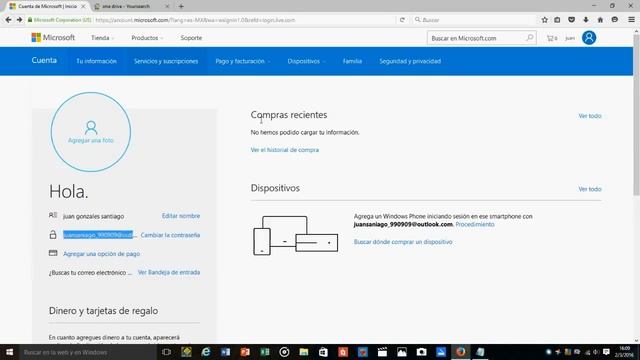Viewport: 640px width, 360px height.
Task: Open Ver Bandeja de entrada link
Action: 169,272
